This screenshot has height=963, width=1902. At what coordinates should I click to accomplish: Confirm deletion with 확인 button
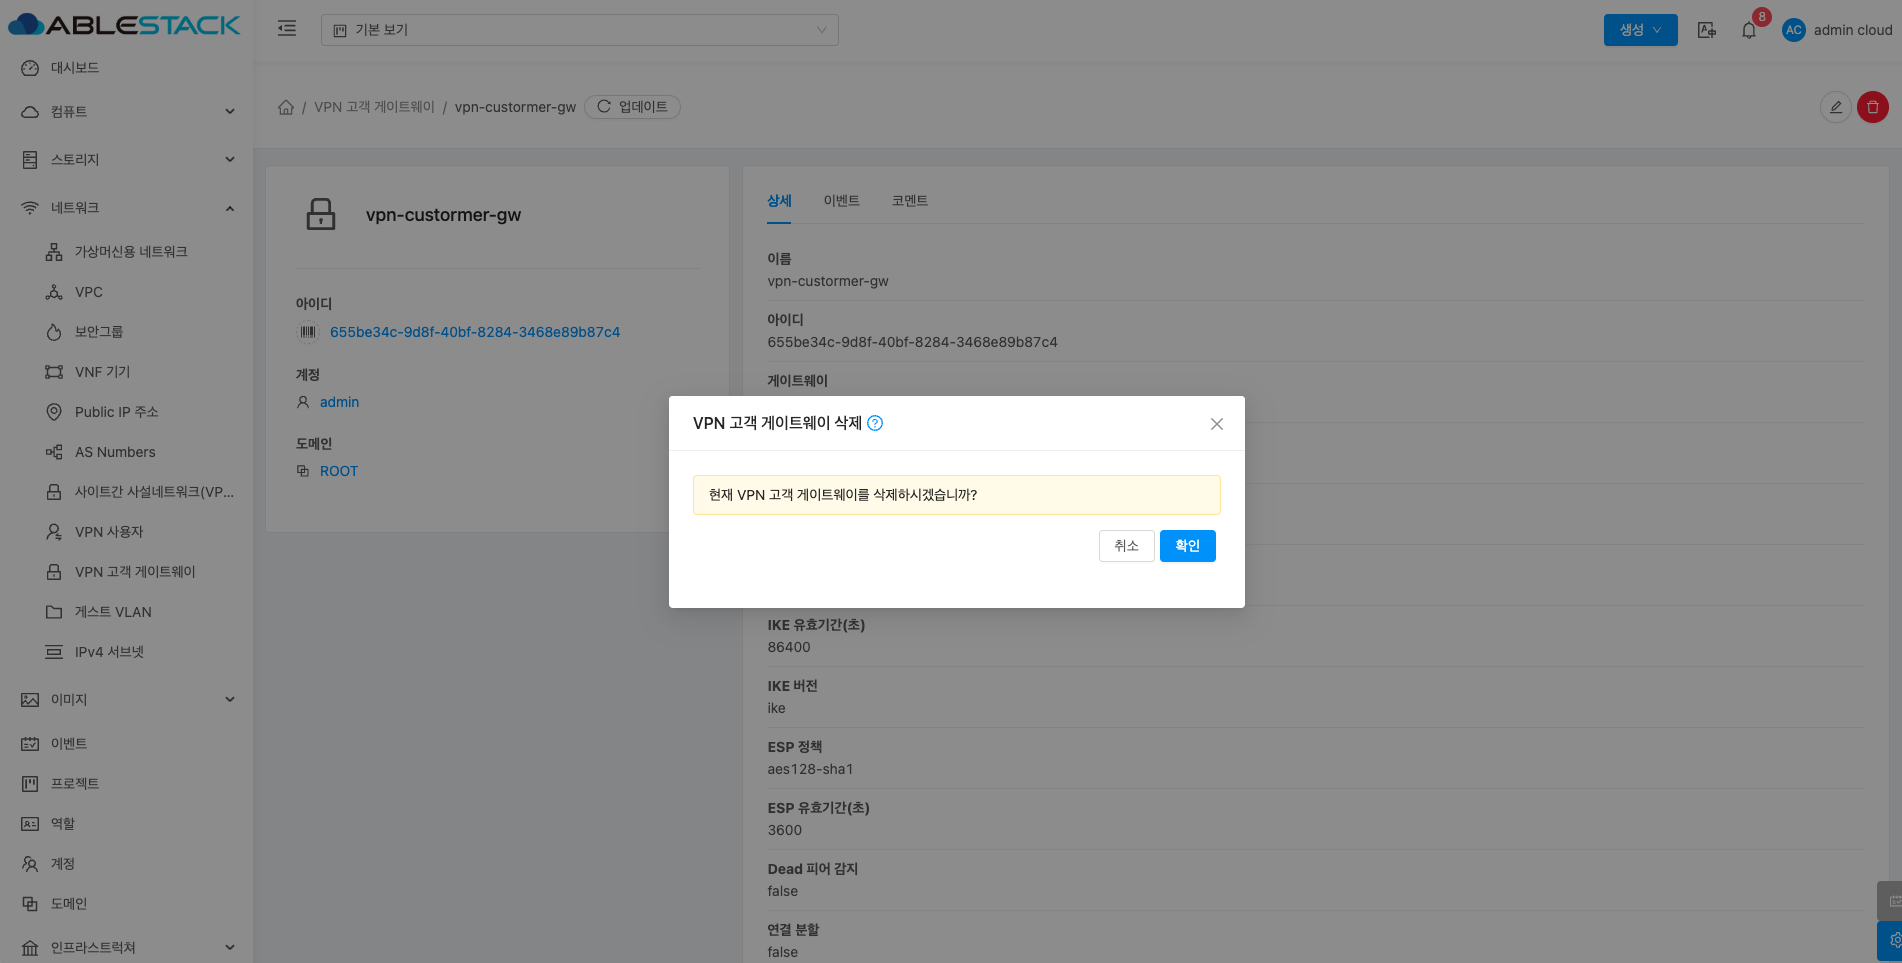pos(1187,546)
